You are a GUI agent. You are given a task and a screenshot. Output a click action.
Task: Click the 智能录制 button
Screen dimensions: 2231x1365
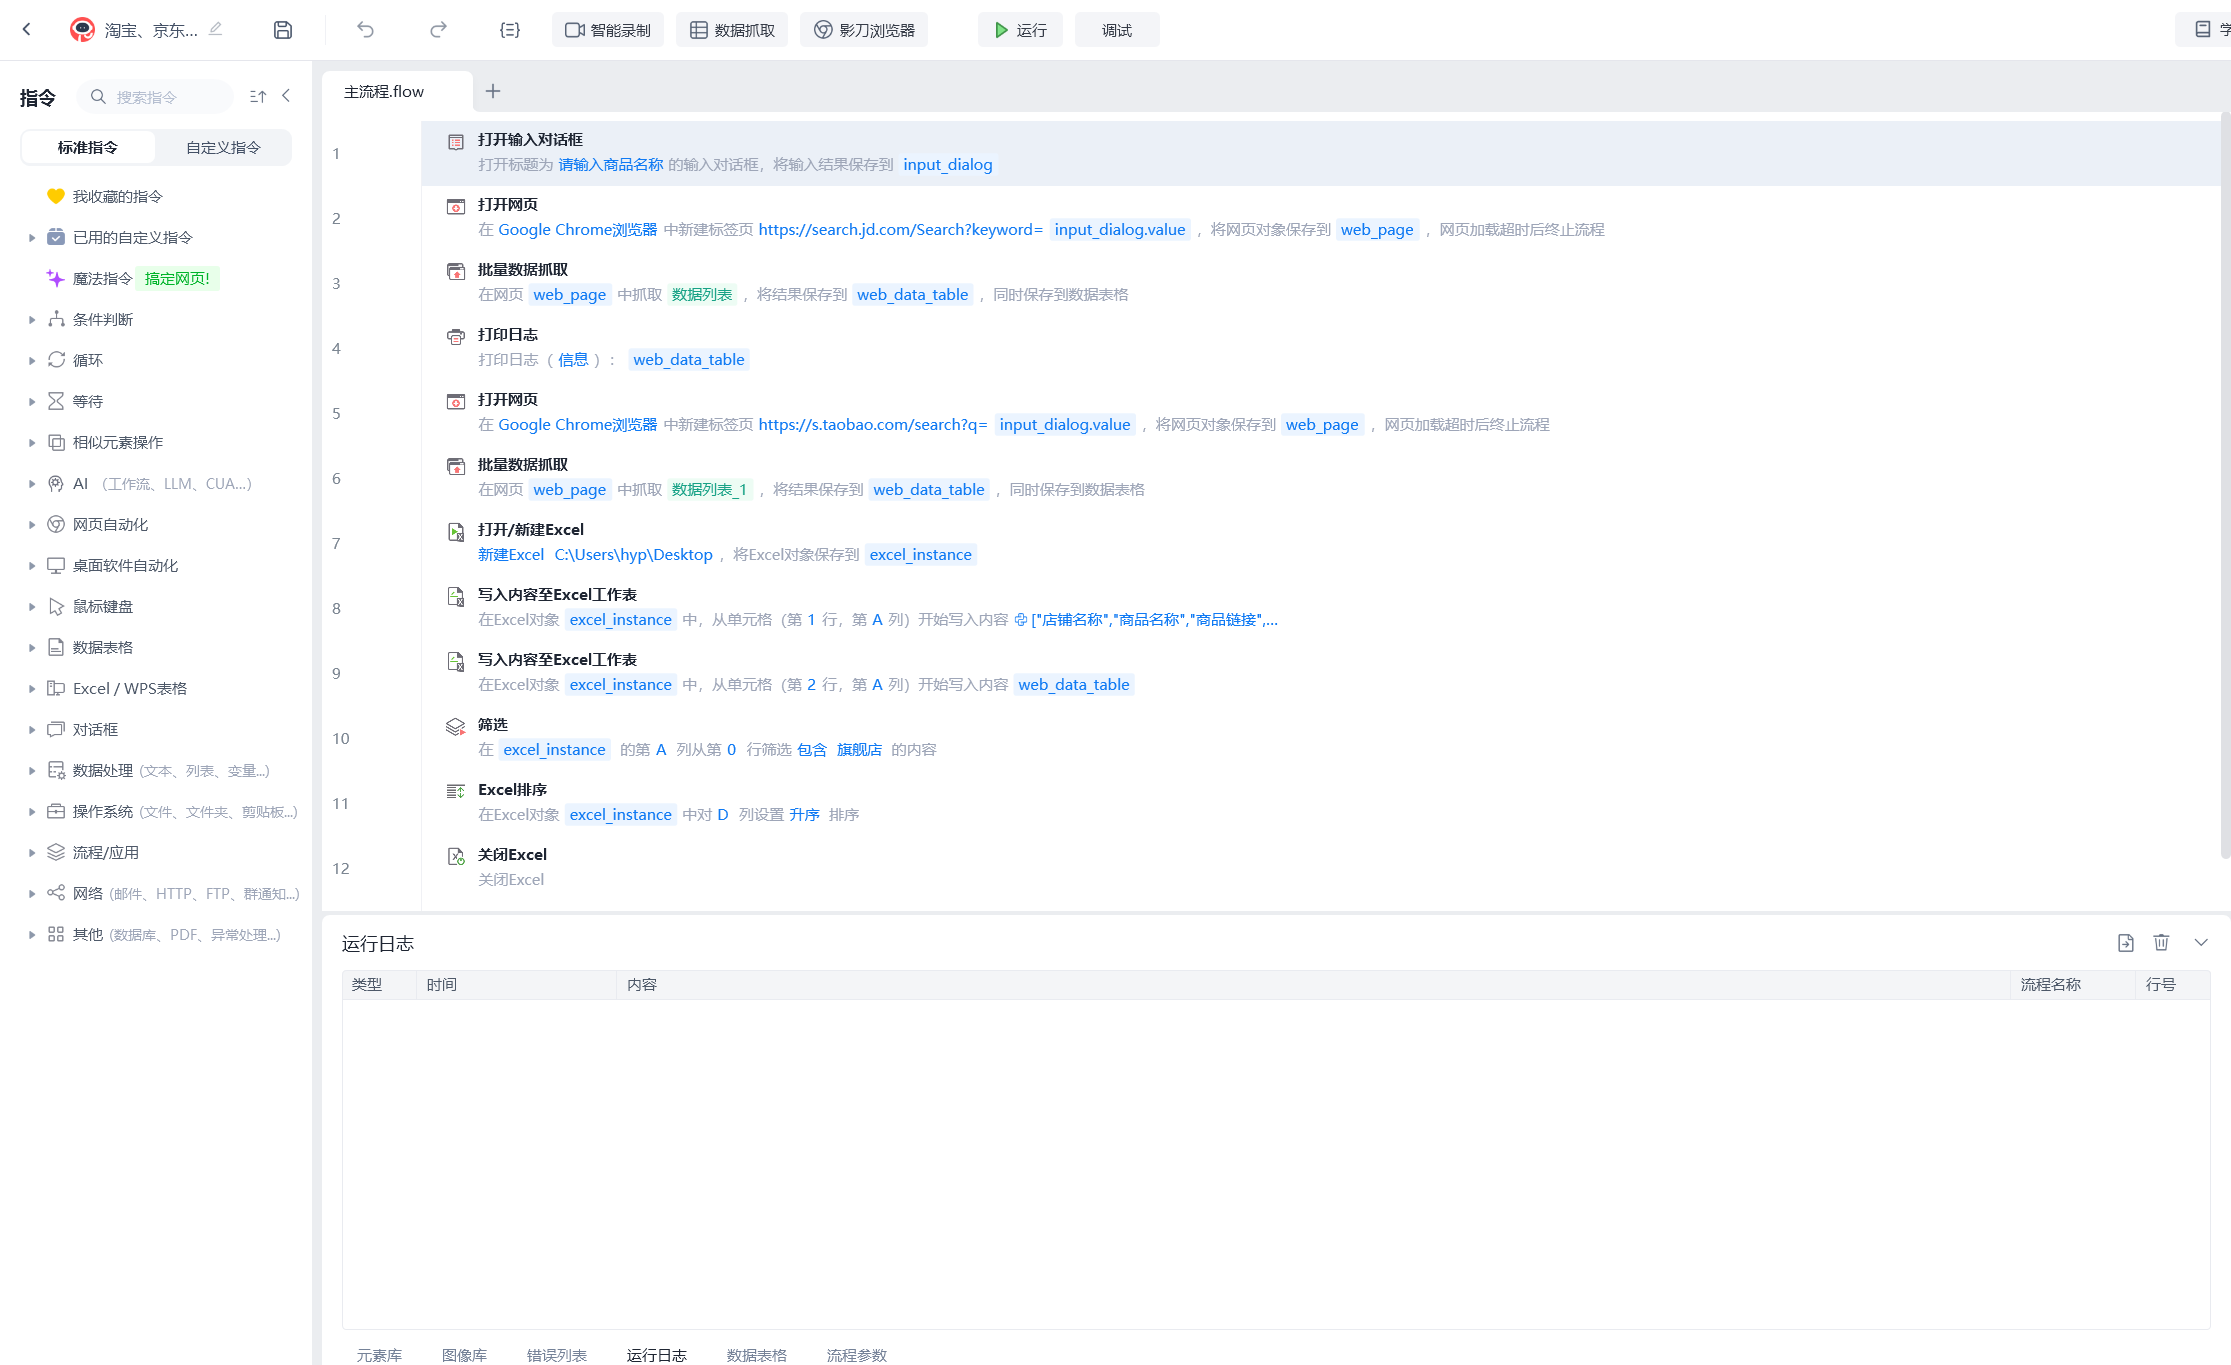point(608,30)
